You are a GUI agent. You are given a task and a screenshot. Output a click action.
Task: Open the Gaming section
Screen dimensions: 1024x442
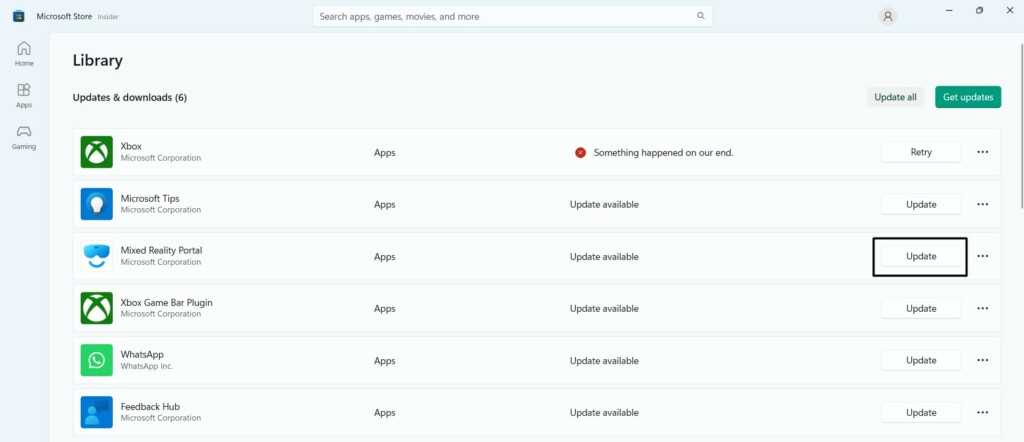pyautogui.click(x=24, y=137)
